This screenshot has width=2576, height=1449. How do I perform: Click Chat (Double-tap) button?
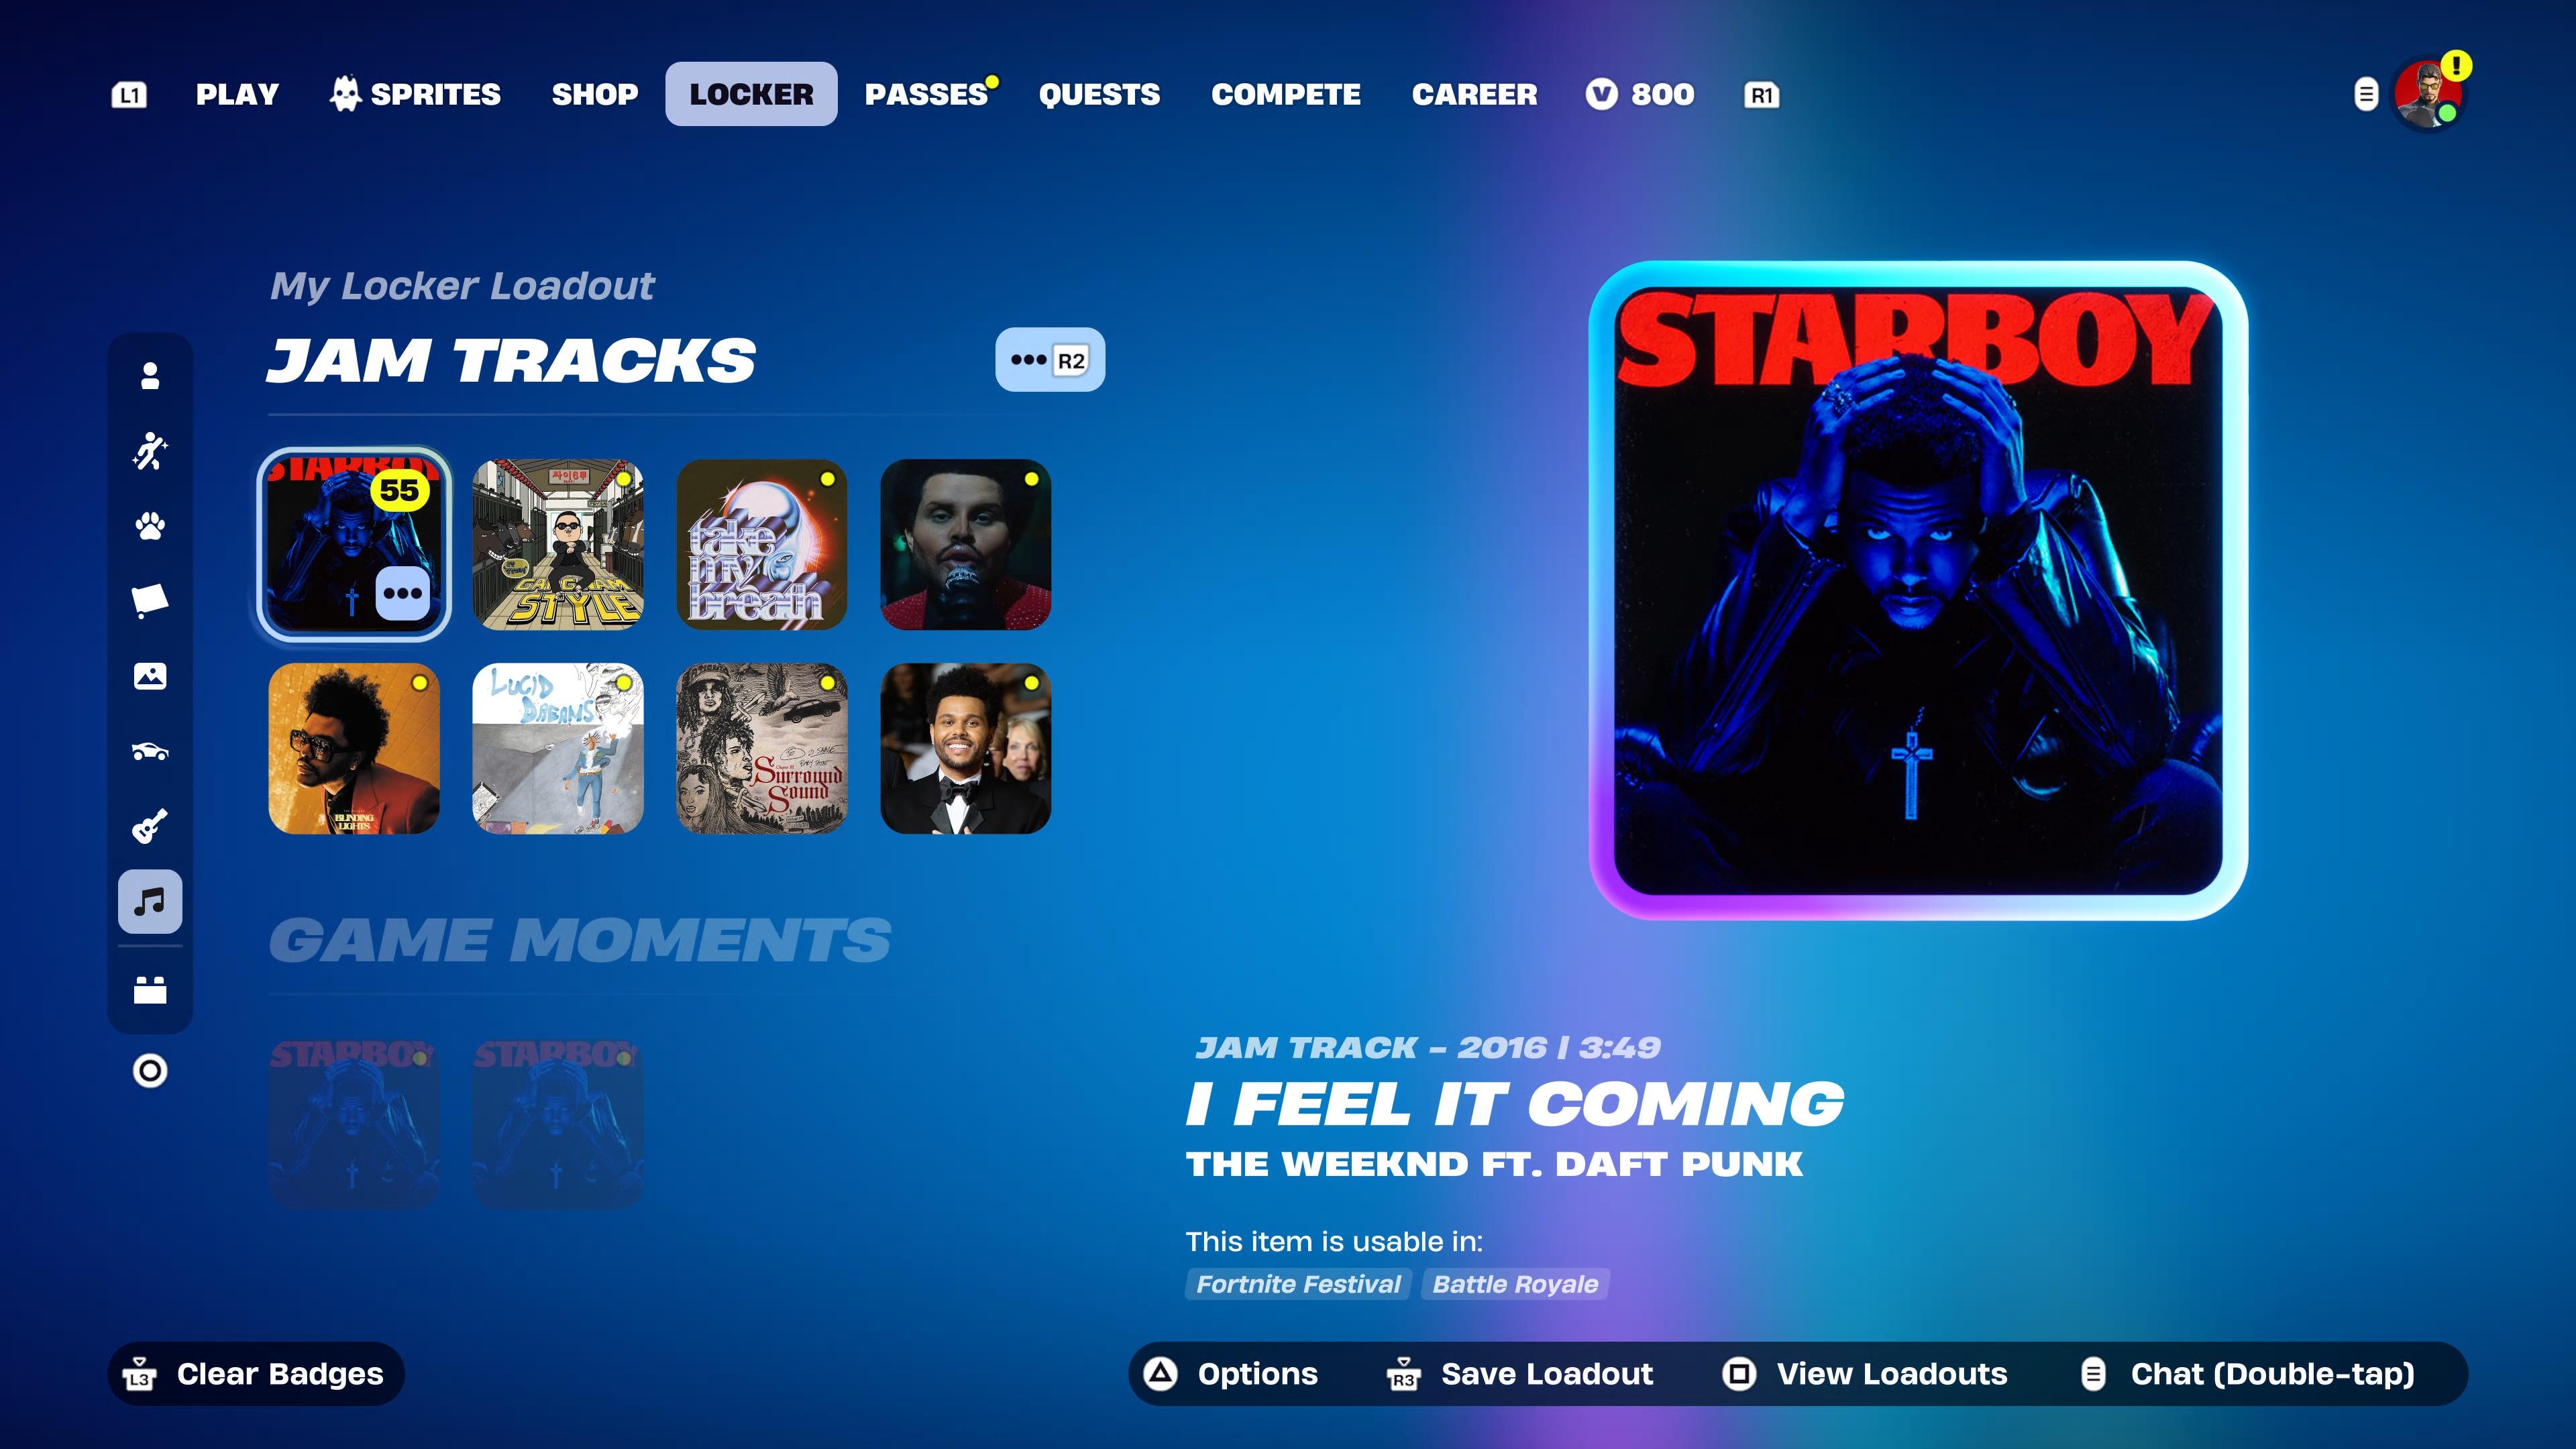[2248, 1374]
